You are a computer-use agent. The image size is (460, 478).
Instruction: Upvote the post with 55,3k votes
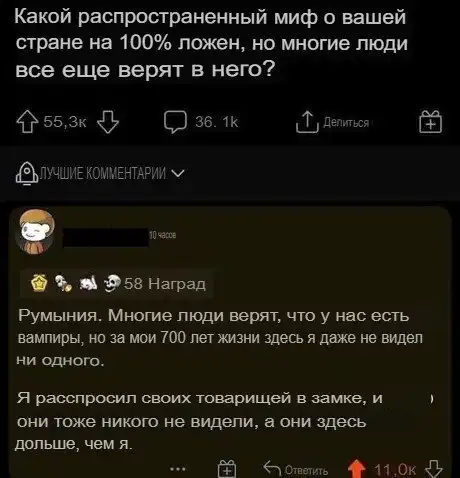pyautogui.click(x=27, y=122)
